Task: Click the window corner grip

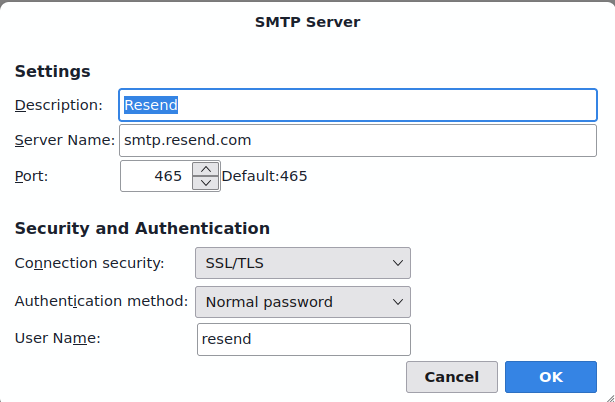Action: click(x=610, y=397)
